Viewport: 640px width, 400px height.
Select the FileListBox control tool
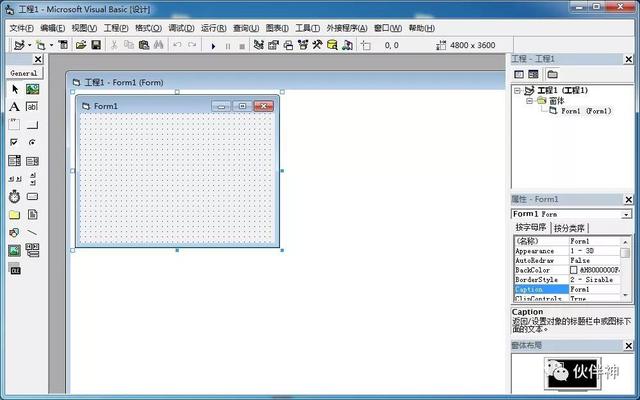[x=32, y=214]
